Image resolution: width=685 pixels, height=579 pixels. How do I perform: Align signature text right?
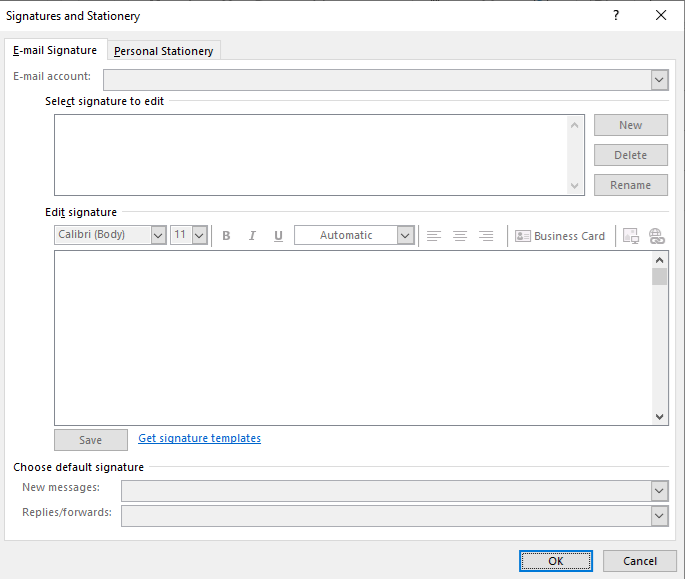(x=486, y=236)
